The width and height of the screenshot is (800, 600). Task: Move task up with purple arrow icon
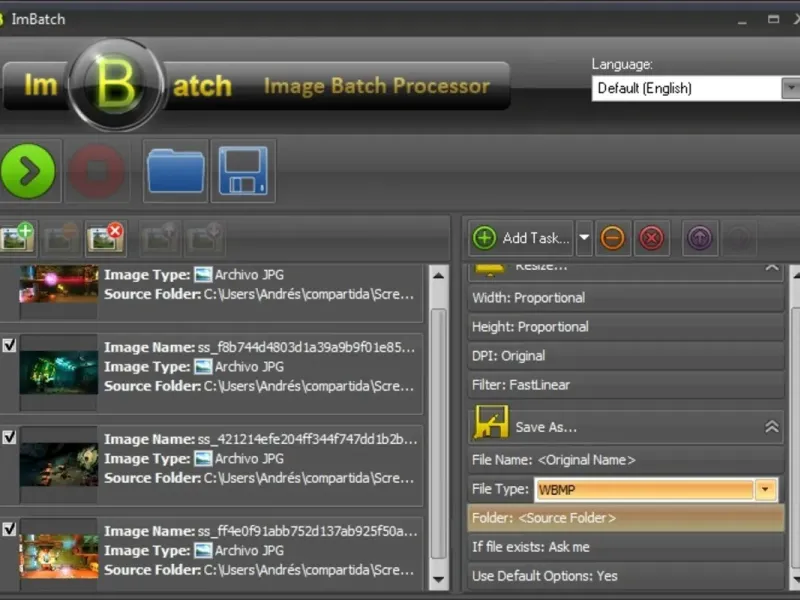700,238
